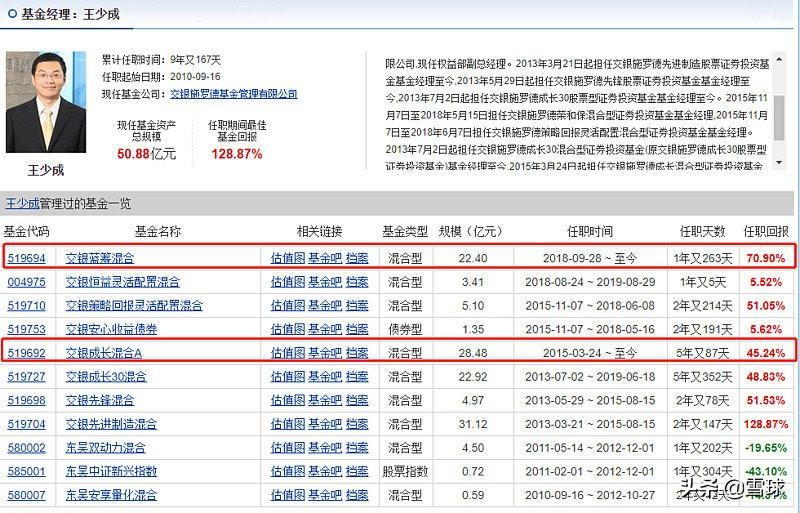Image resolution: width=800 pixels, height=513 pixels.
Task: Open fund code 585001
Action: 27,471
